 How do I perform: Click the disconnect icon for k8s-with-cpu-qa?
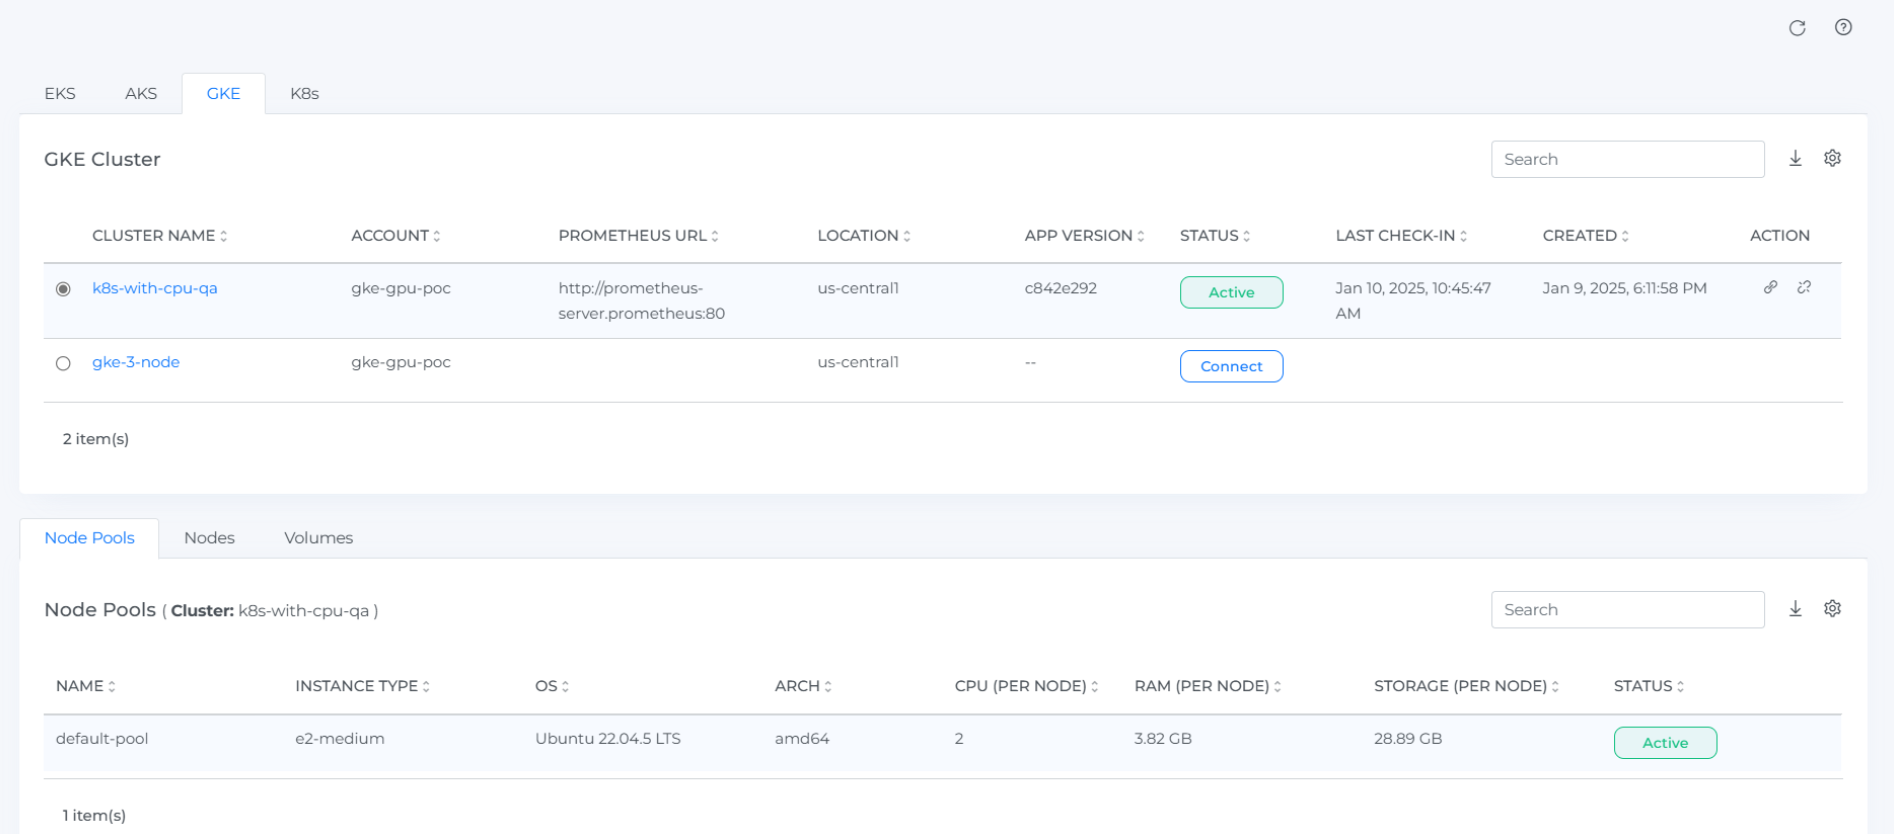(x=1804, y=287)
